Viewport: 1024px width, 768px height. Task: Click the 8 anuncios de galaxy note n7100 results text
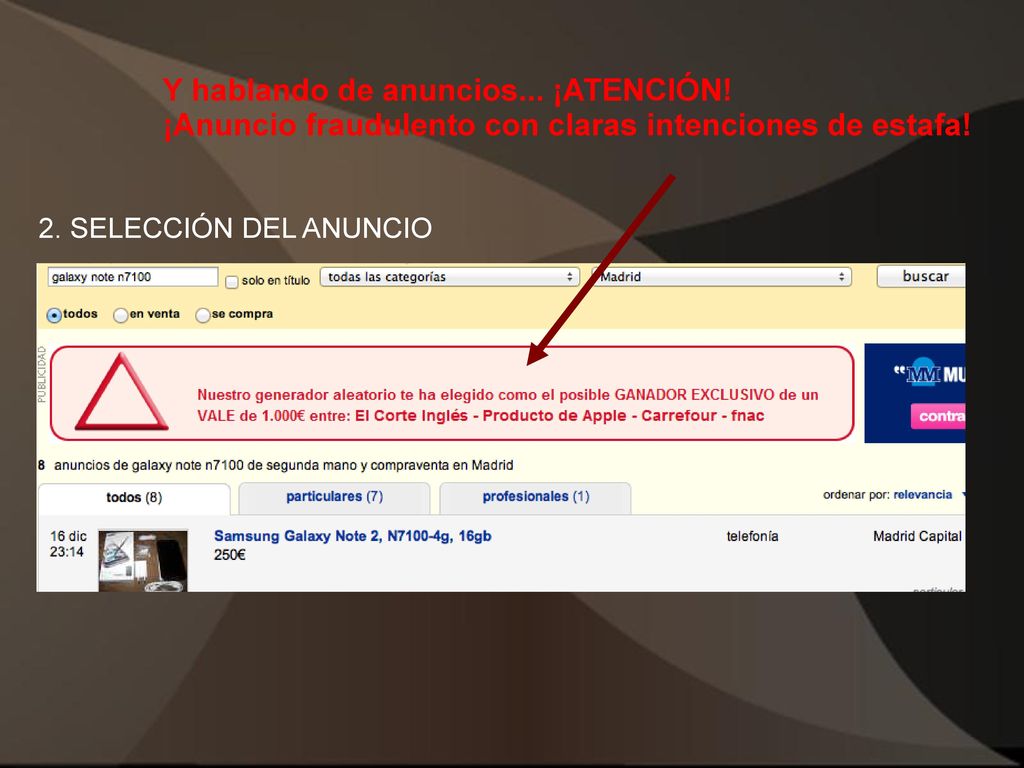(x=276, y=466)
